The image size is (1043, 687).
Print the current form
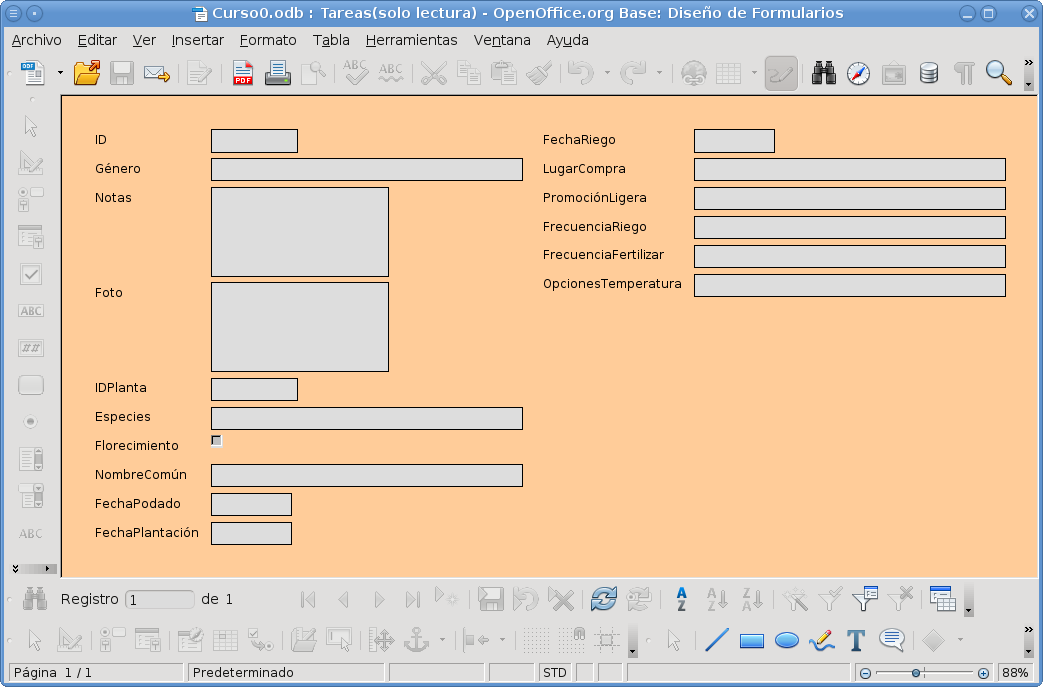tap(277, 72)
